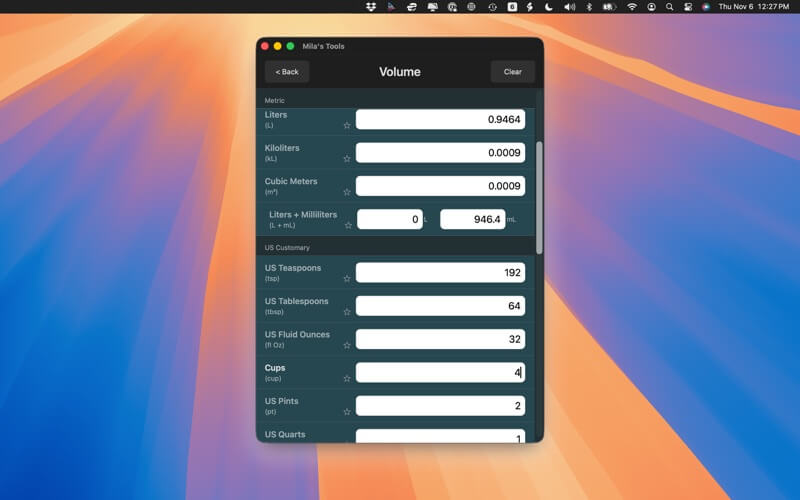Favorite Liters + Milliliters star
This screenshot has width=800, height=500.
click(x=348, y=225)
